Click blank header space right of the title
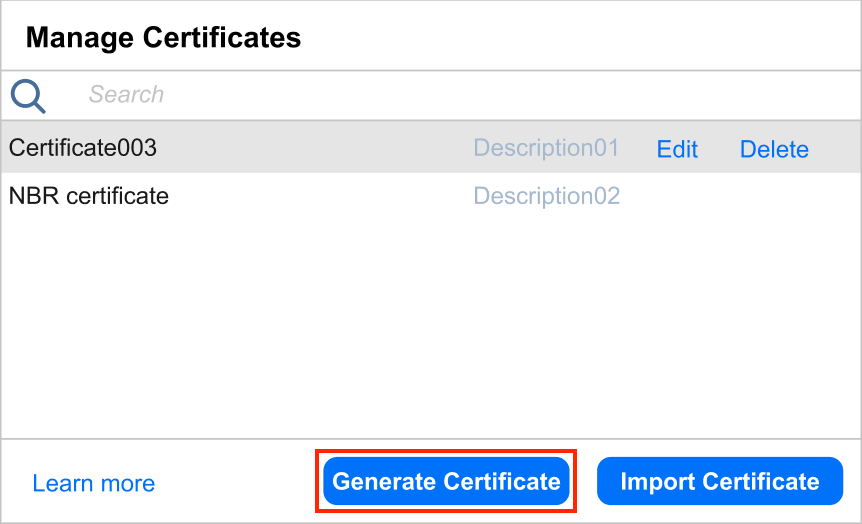The height and width of the screenshot is (524, 862). click(x=580, y=38)
